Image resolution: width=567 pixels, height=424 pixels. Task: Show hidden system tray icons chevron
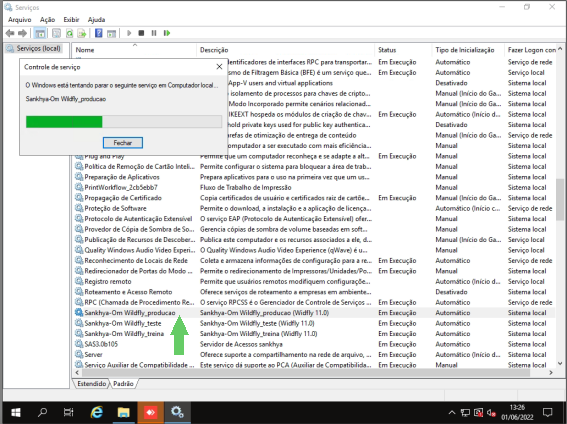click(452, 412)
